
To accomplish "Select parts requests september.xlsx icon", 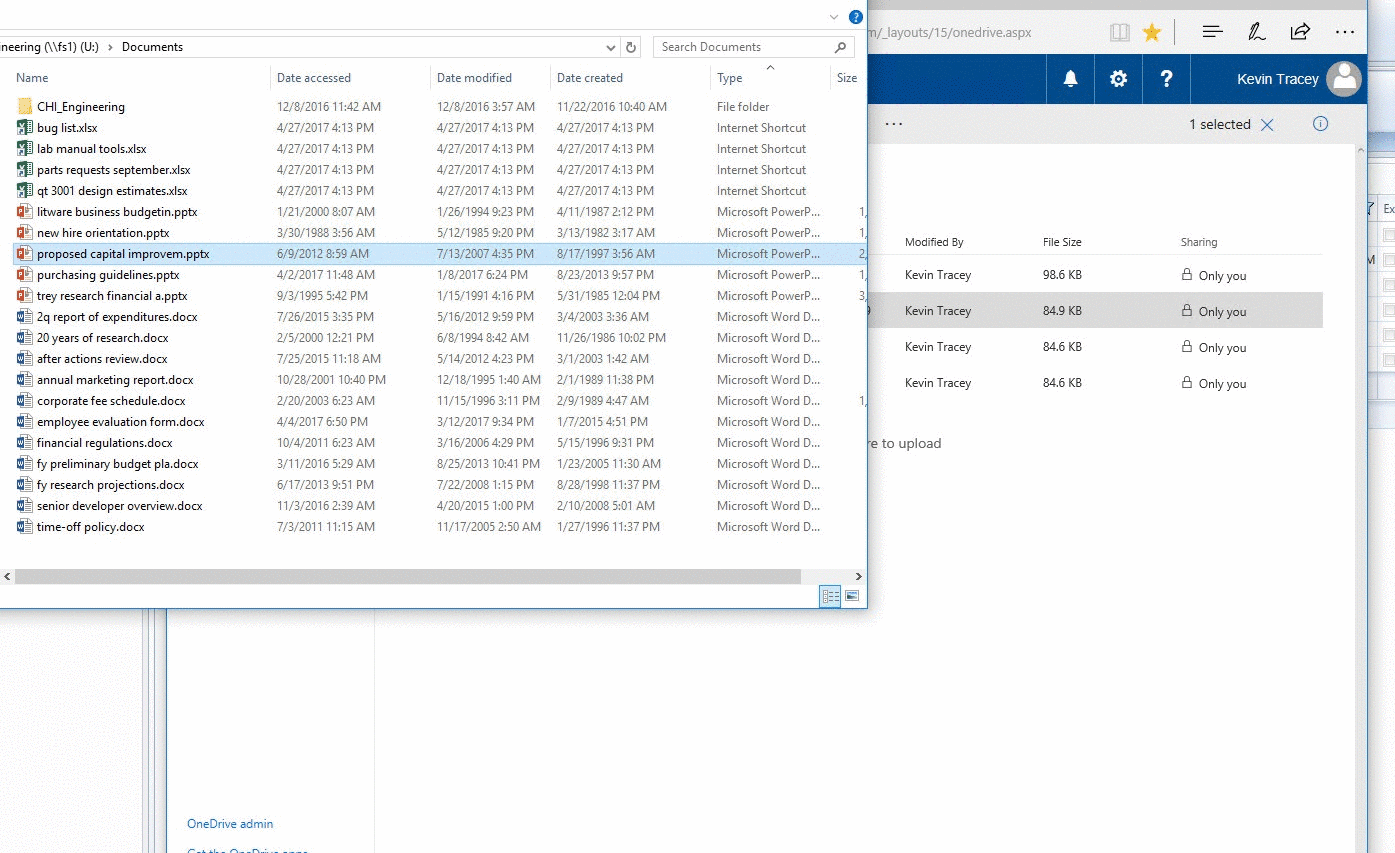I will (25, 170).
